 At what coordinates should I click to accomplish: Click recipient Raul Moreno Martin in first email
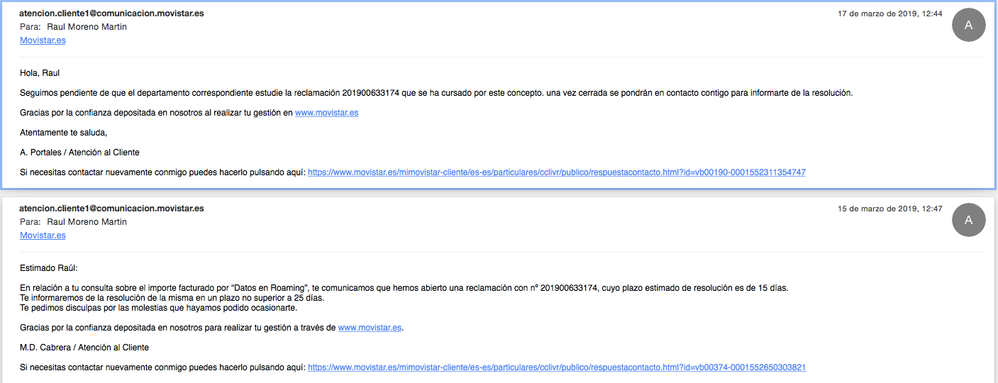point(87,27)
